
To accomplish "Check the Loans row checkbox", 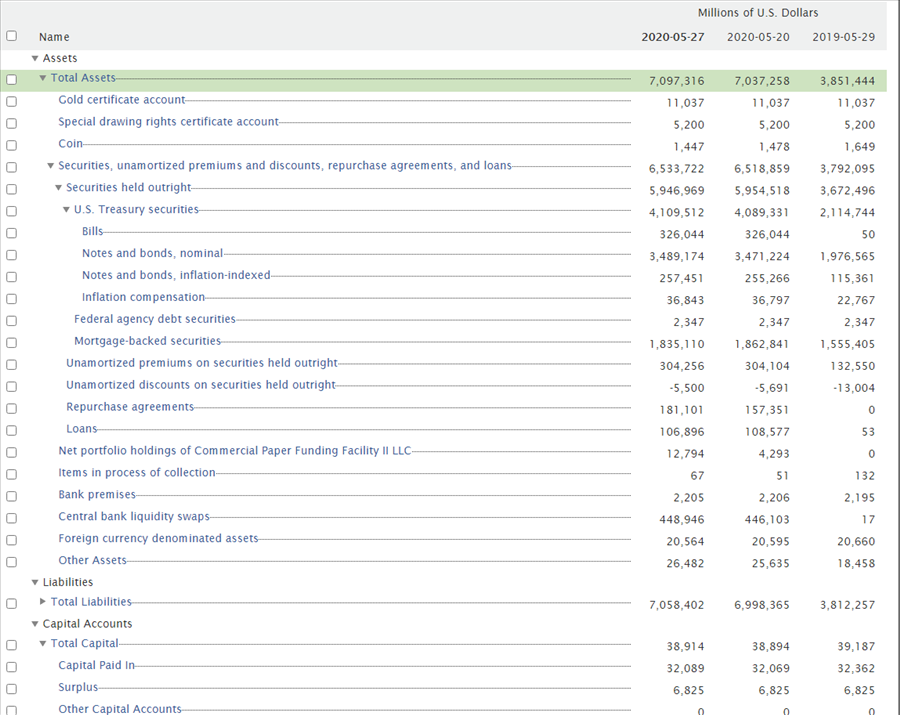I will point(11,430).
